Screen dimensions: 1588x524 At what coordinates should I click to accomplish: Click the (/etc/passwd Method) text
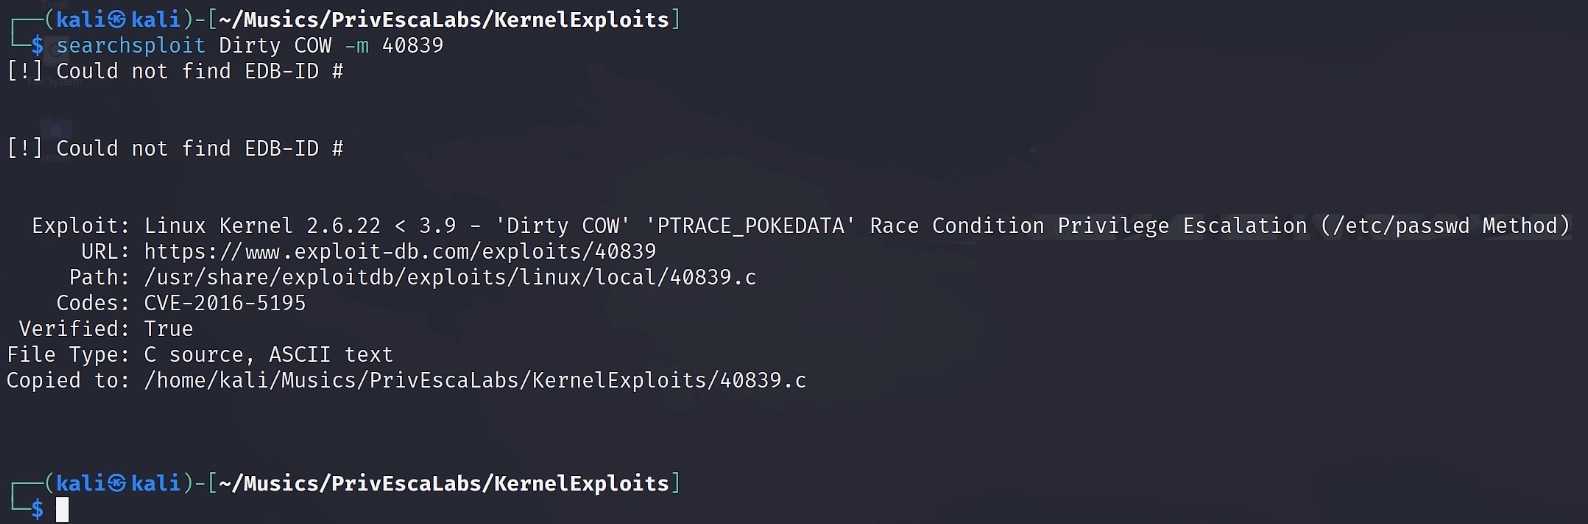pyautogui.click(x=1444, y=226)
